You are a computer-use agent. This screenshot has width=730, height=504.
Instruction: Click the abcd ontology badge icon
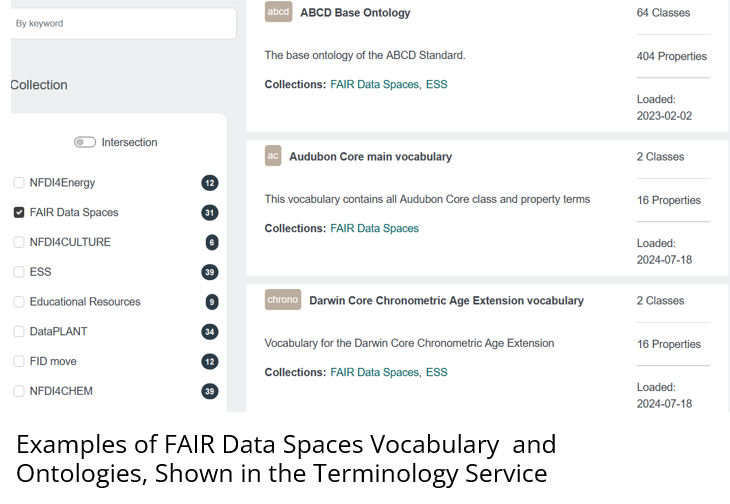point(278,12)
